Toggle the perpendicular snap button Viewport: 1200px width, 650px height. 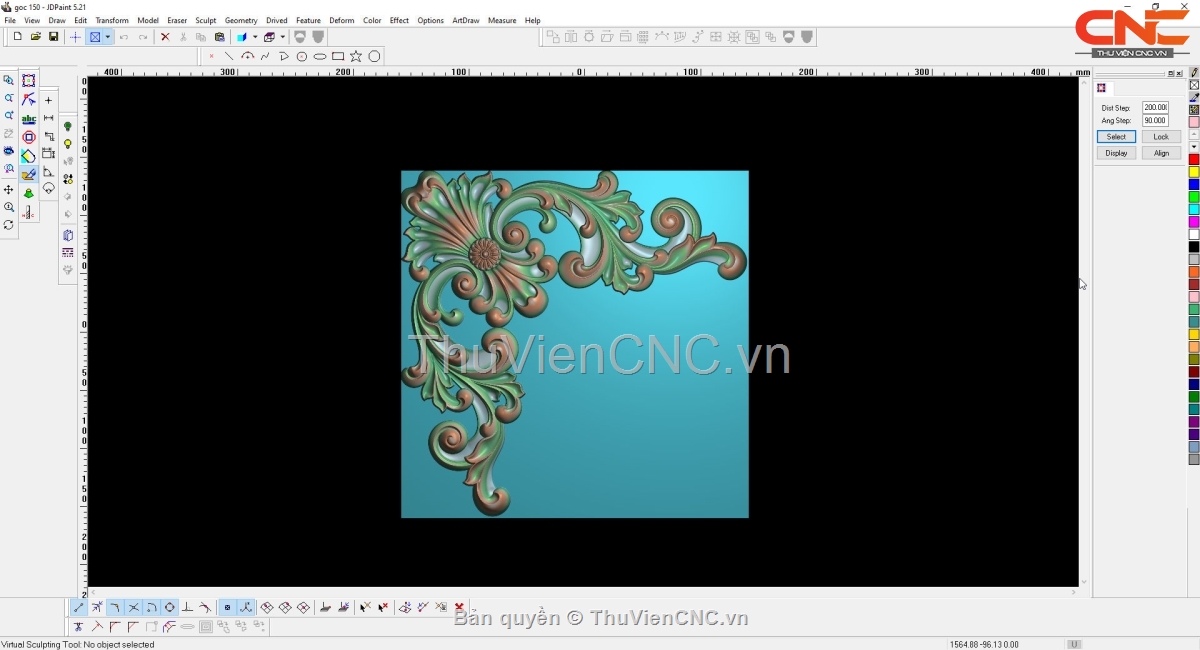coord(187,607)
